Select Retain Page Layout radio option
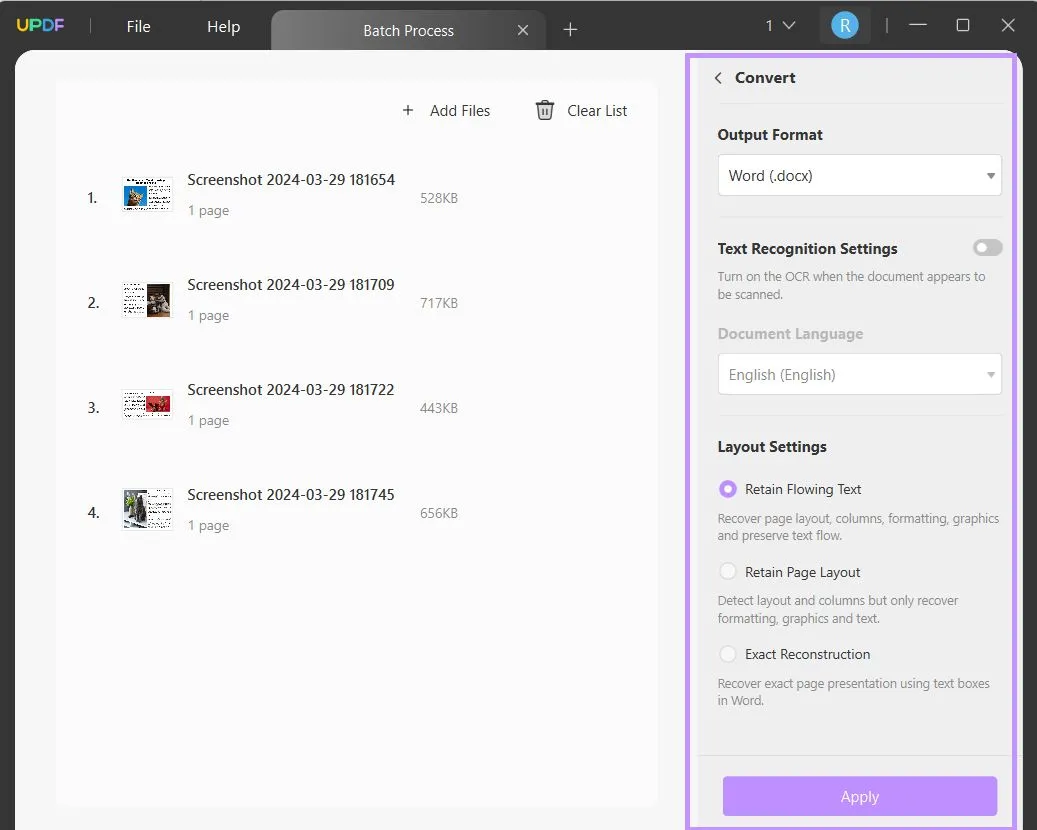1037x830 pixels. click(x=727, y=571)
